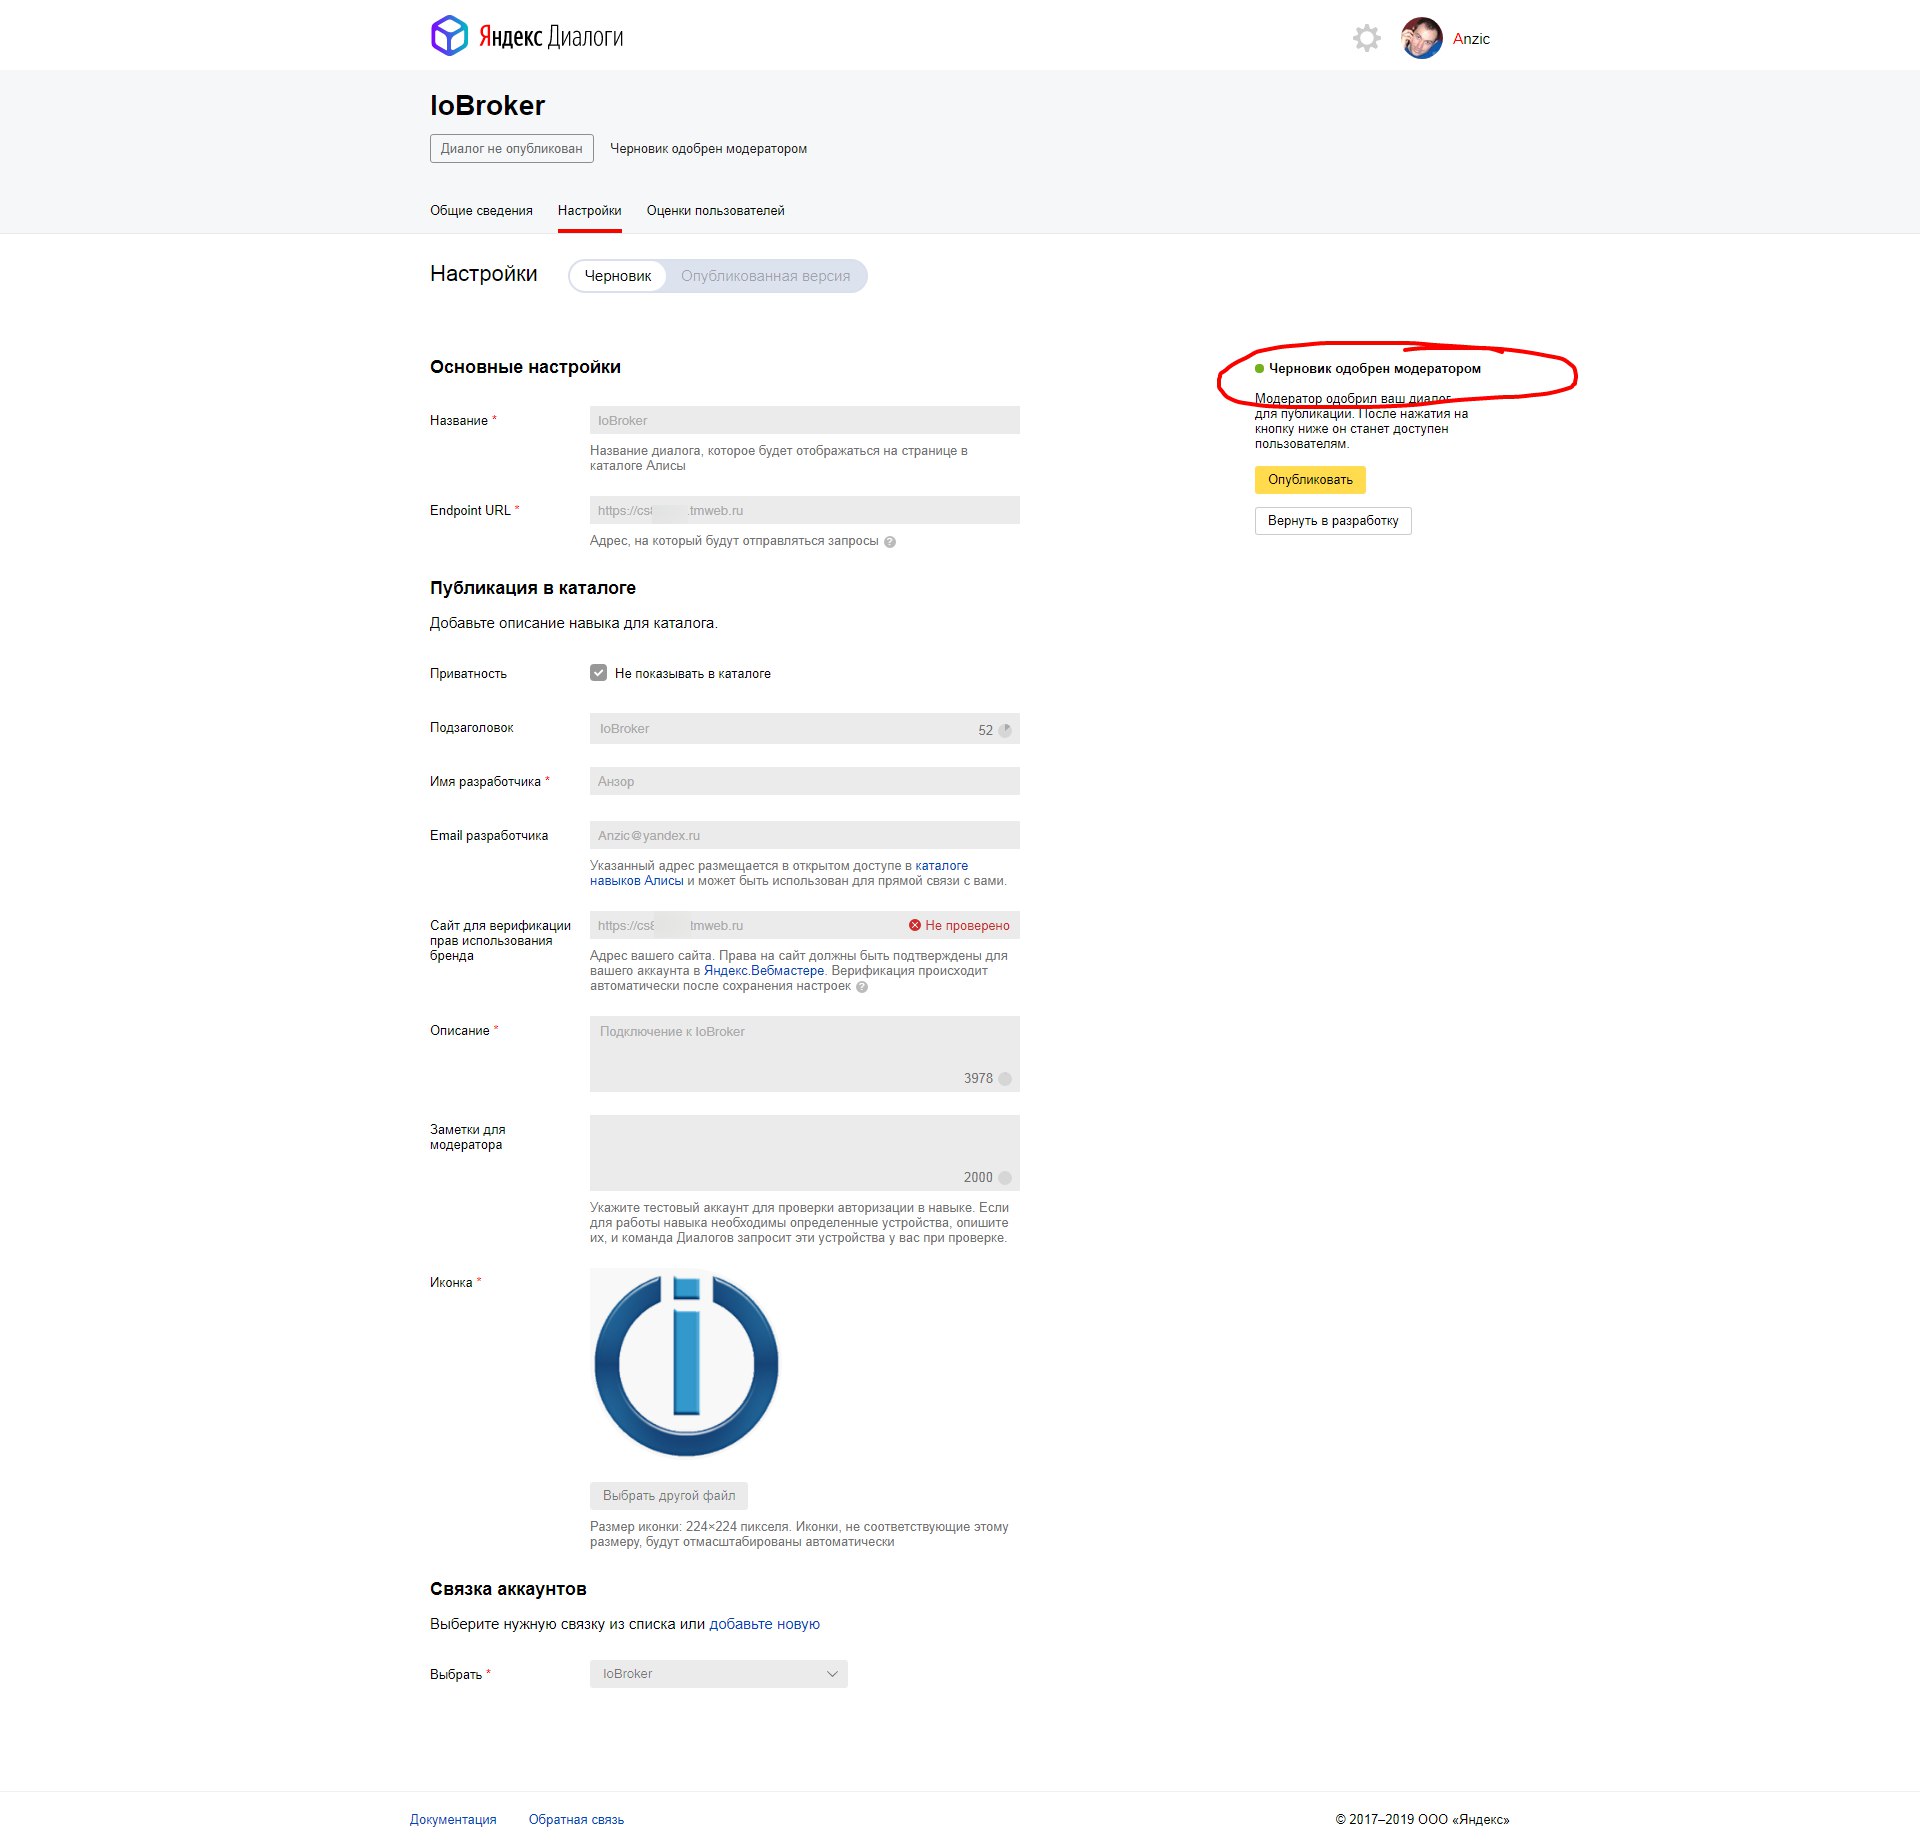The image size is (1920, 1847).
Task: Click the Основные настройки heading
Action: (525, 367)
